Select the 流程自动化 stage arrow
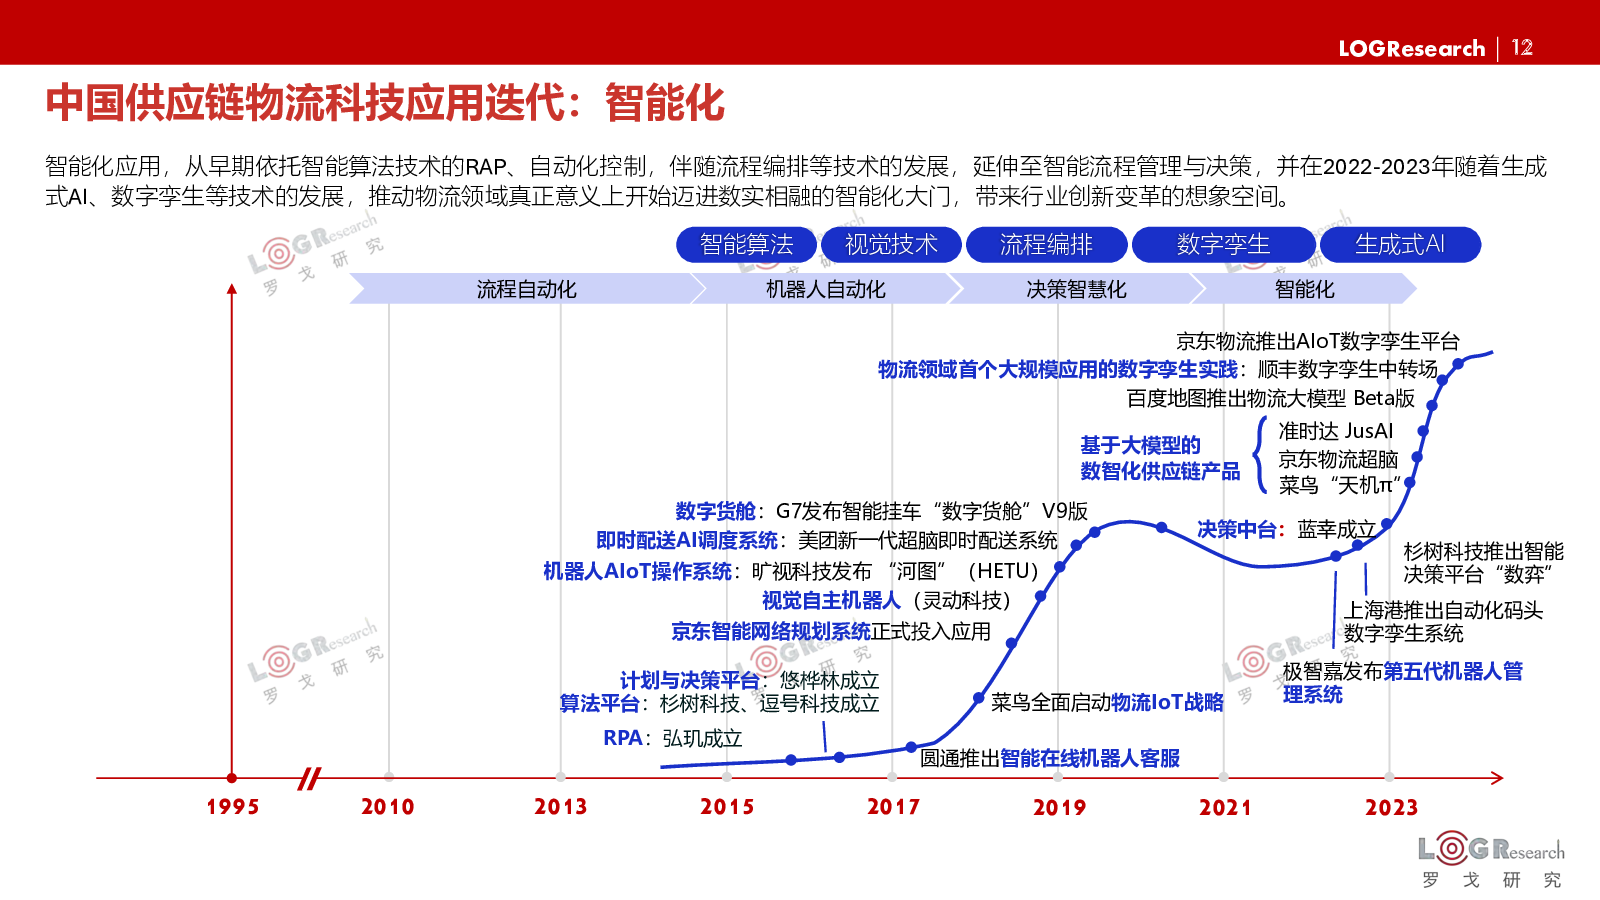 526,289
